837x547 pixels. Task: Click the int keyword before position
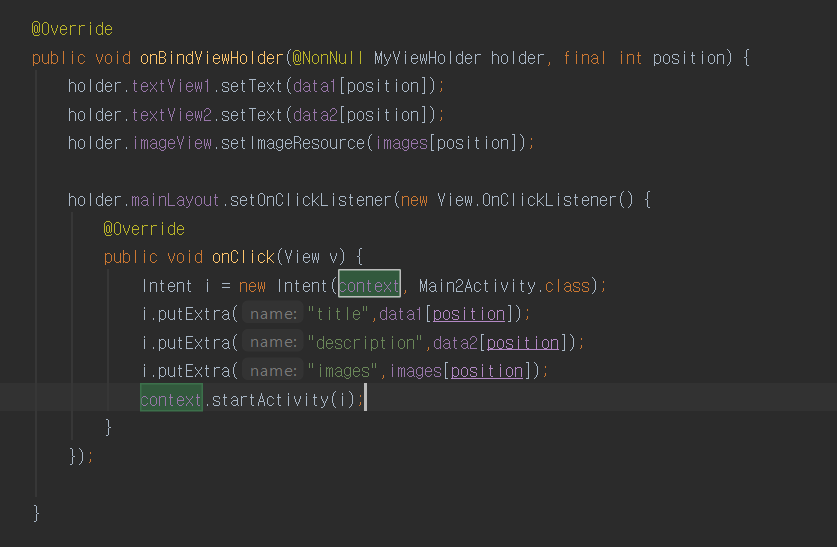coord(630,58)
